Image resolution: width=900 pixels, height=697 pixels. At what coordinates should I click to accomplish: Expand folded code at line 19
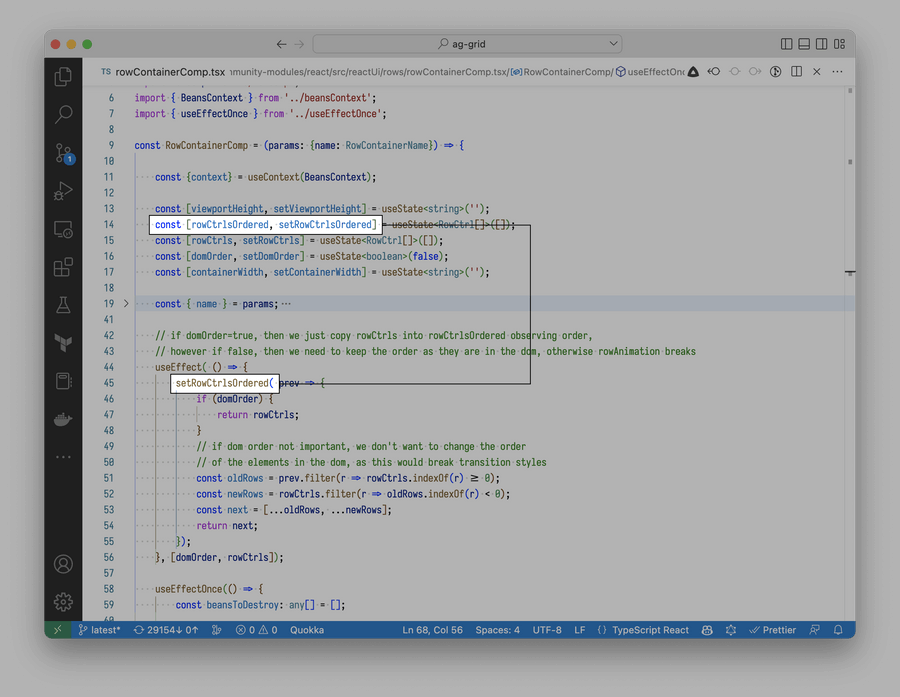pos(126,303)
